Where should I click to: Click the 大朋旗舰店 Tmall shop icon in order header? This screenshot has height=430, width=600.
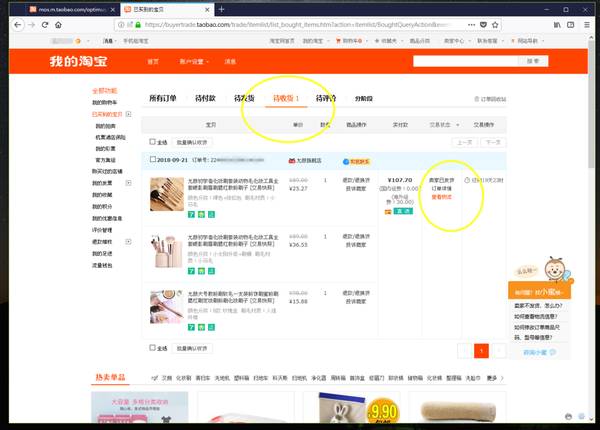(x=292, y=161)
